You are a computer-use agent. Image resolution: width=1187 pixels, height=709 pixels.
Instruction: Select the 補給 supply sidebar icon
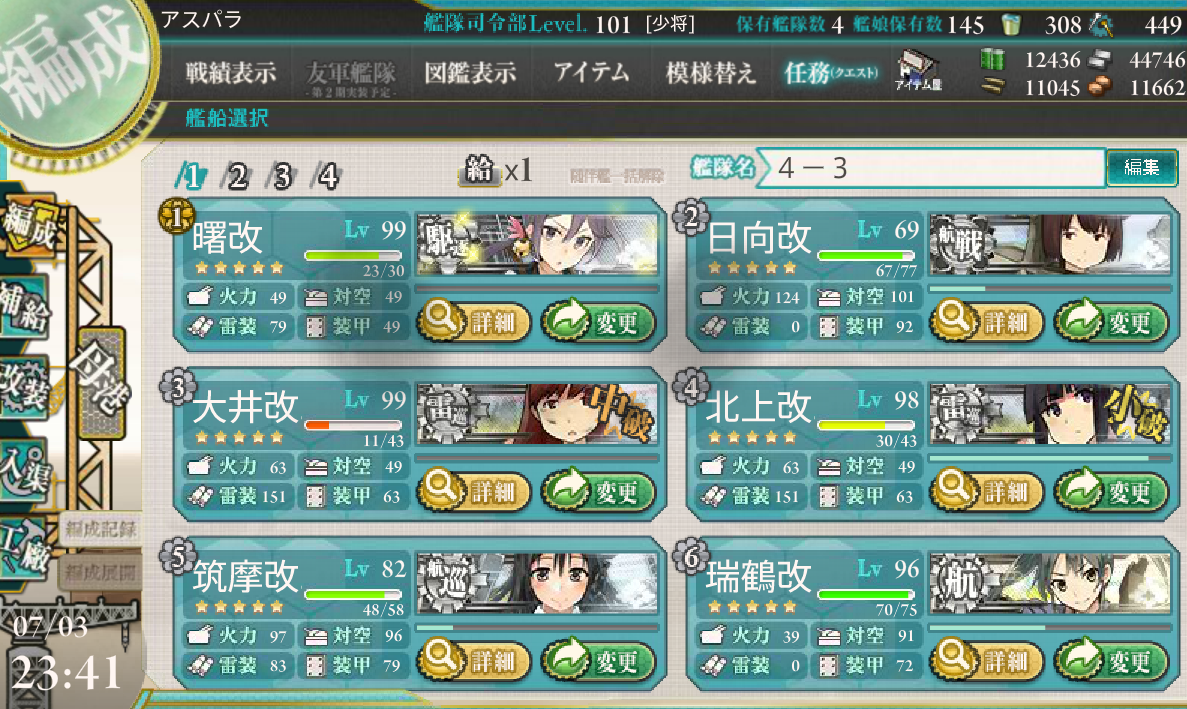(24, 306)
